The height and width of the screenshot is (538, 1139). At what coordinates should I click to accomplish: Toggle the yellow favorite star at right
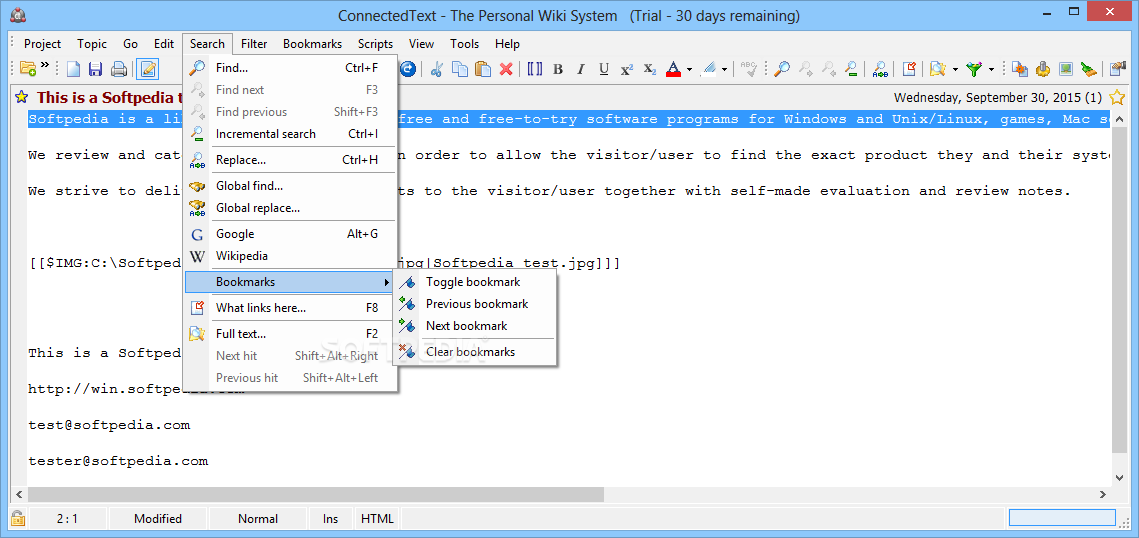(1116, 97)
